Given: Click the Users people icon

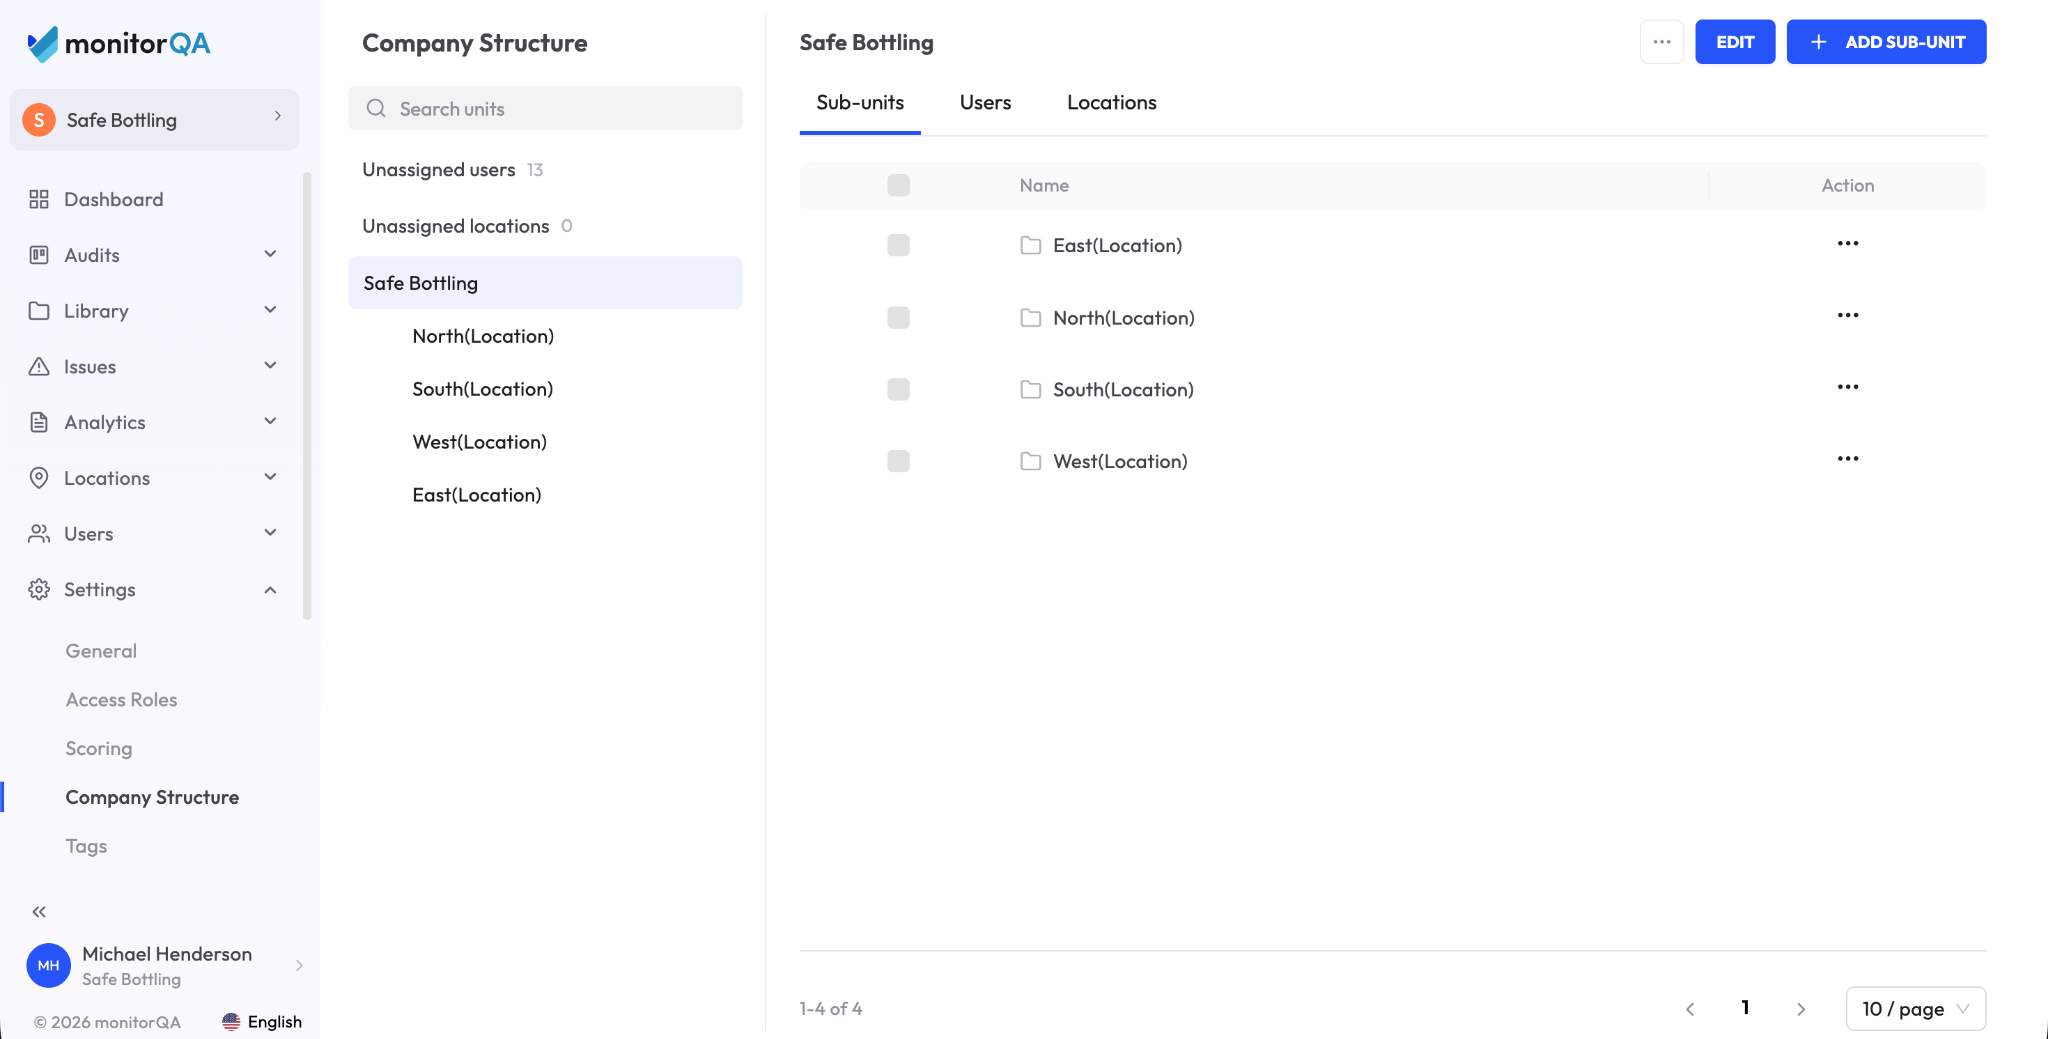Looking at the screenshot, I should [39, 534].
